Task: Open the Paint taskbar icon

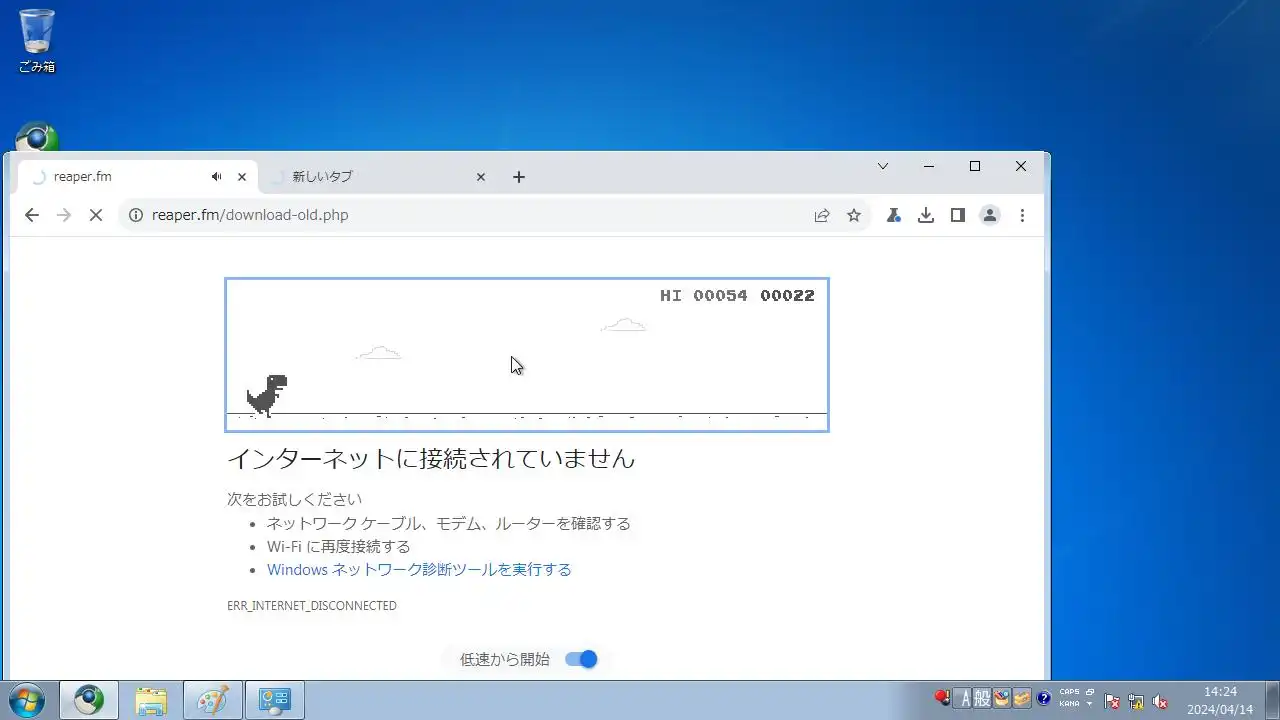Action: coord(213,701)
